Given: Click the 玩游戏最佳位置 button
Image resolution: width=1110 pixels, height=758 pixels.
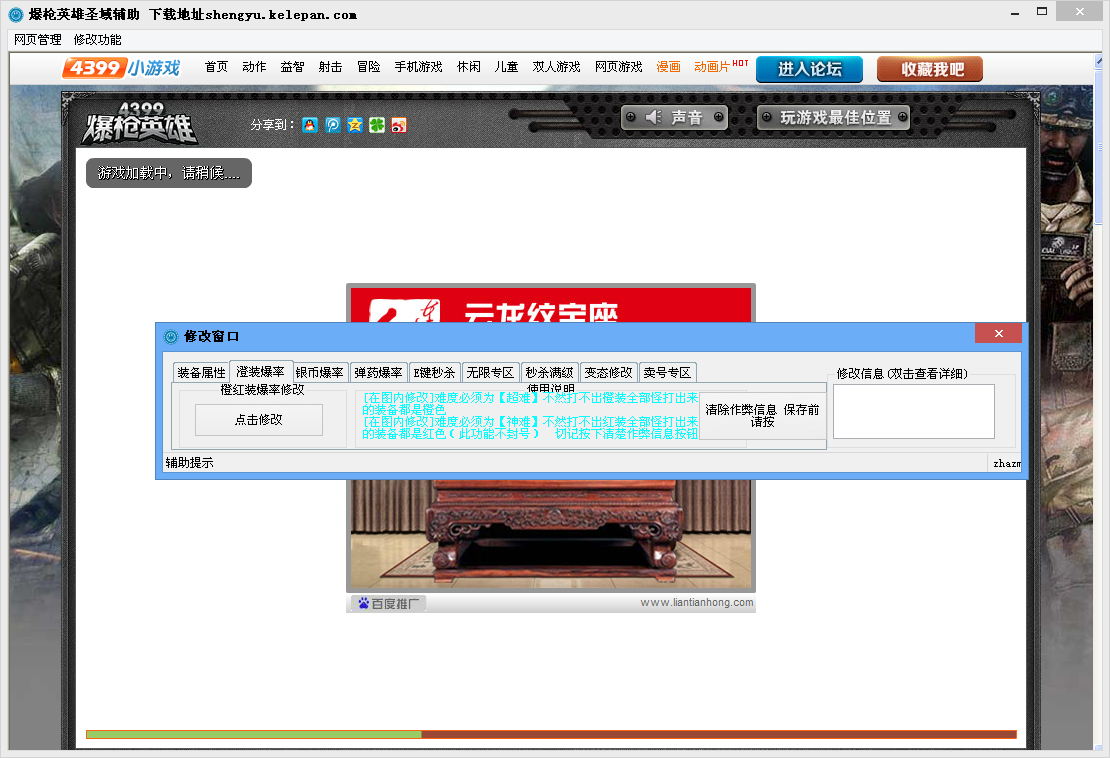Looking at the screenshot, I should [x=834, y=117].
